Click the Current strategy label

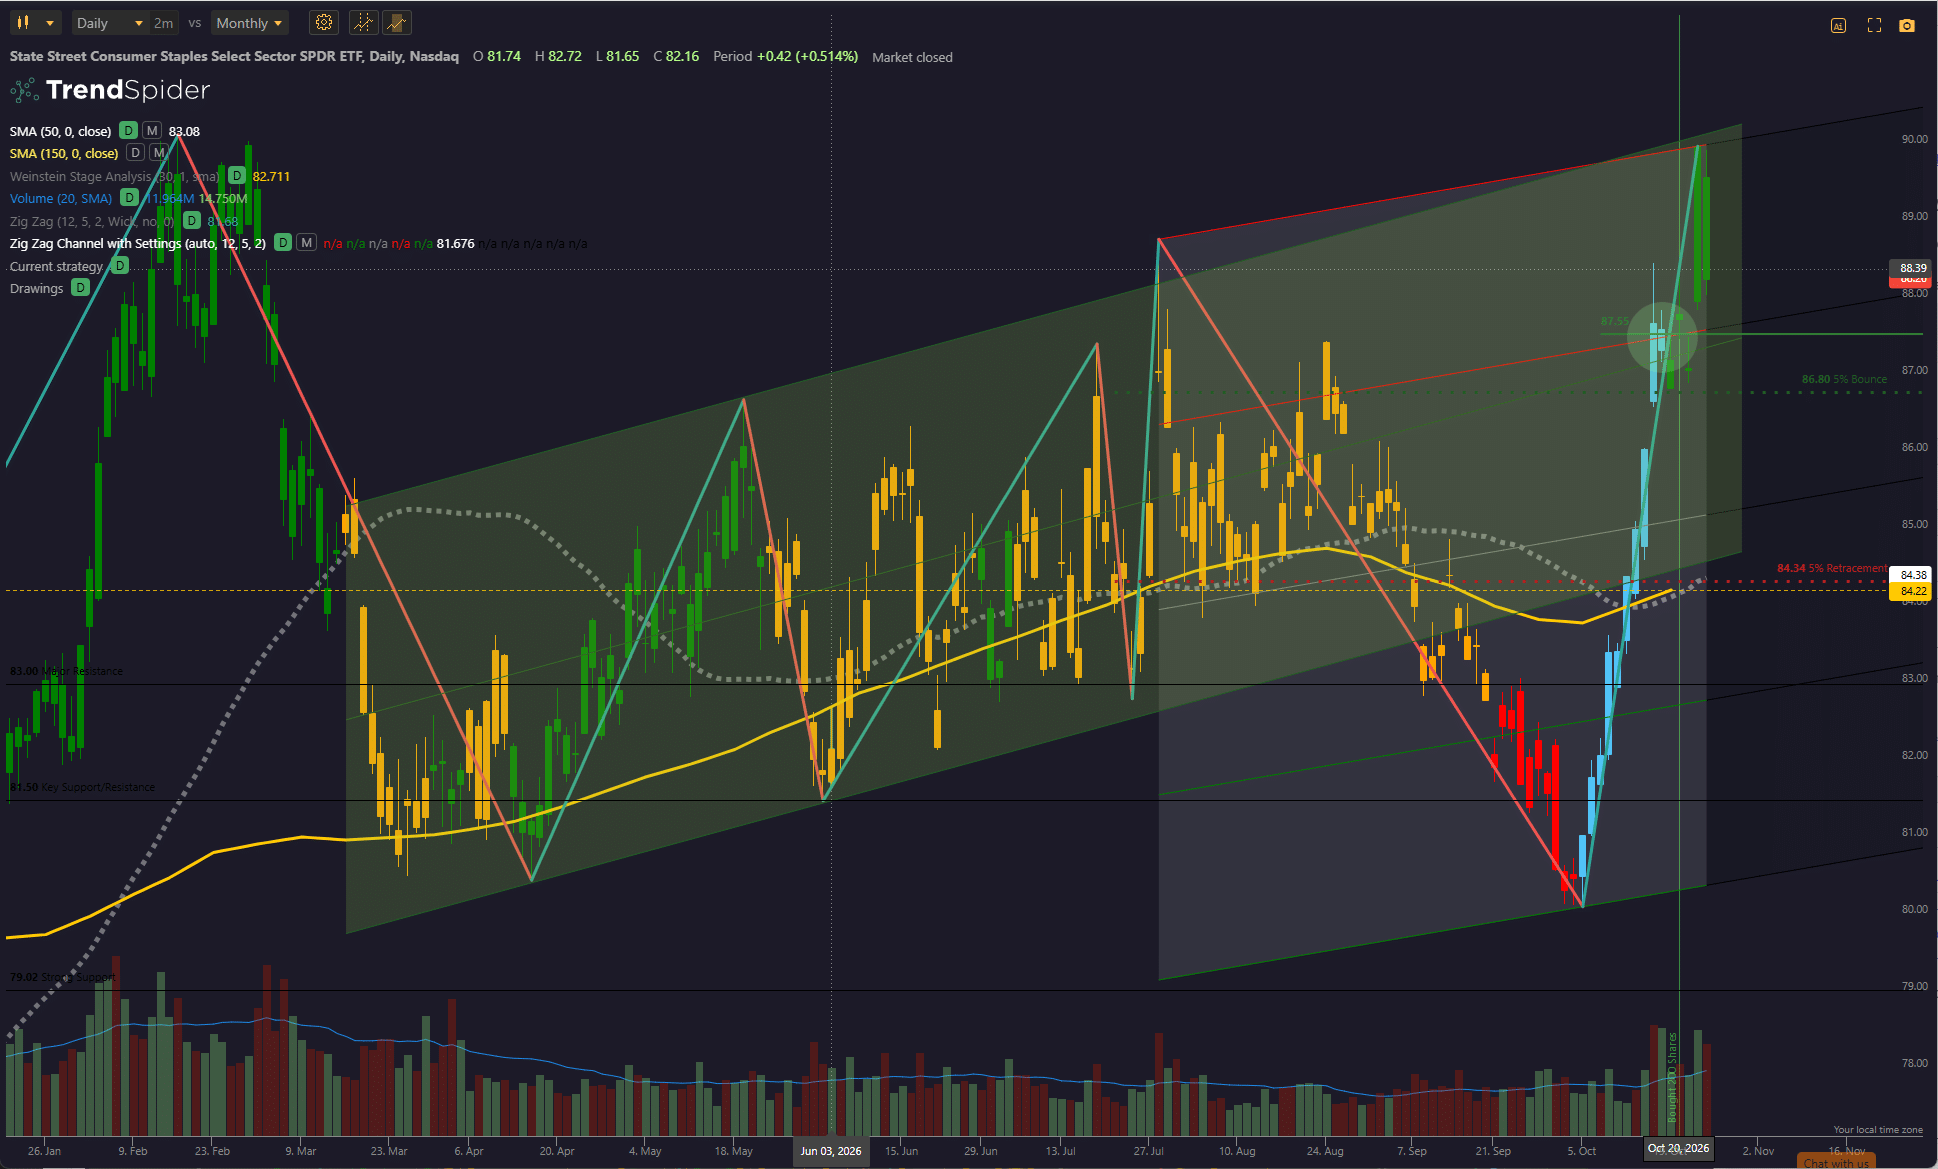click(x=56, y=266)
